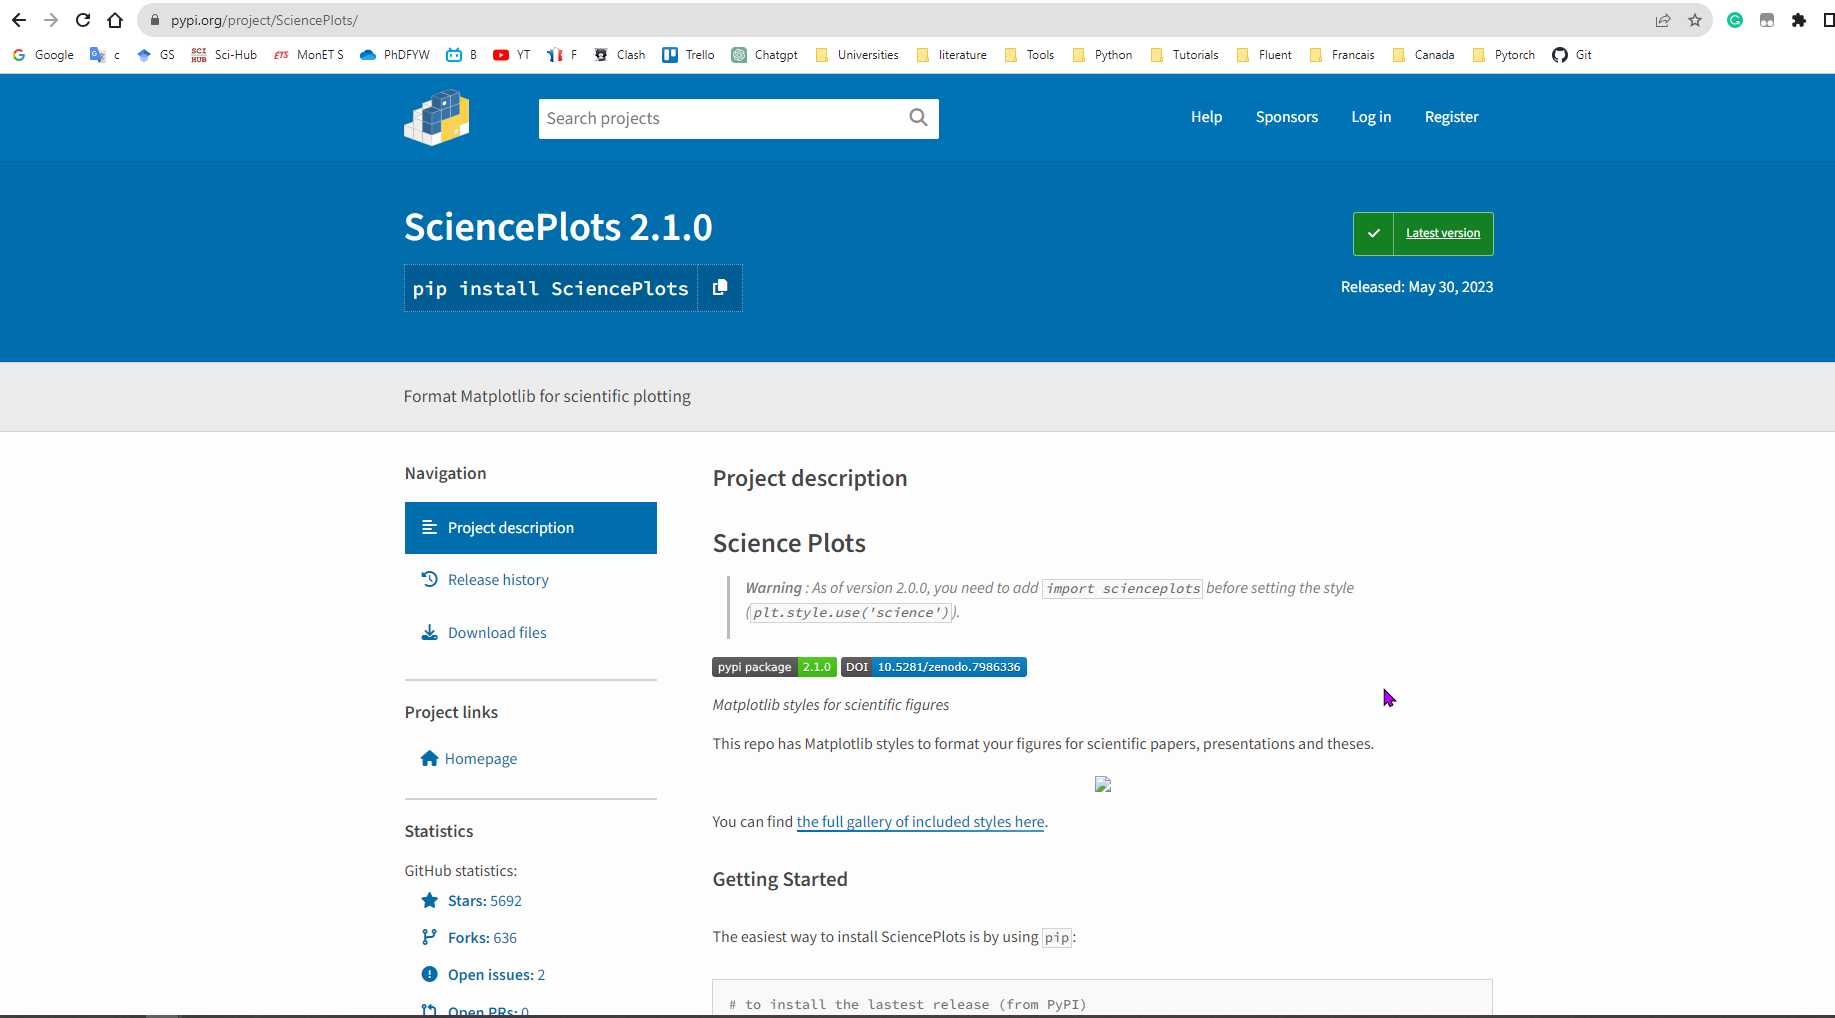Click the PyPI logo
This screenshot has width=1835, height=1018.
point(437,117)
